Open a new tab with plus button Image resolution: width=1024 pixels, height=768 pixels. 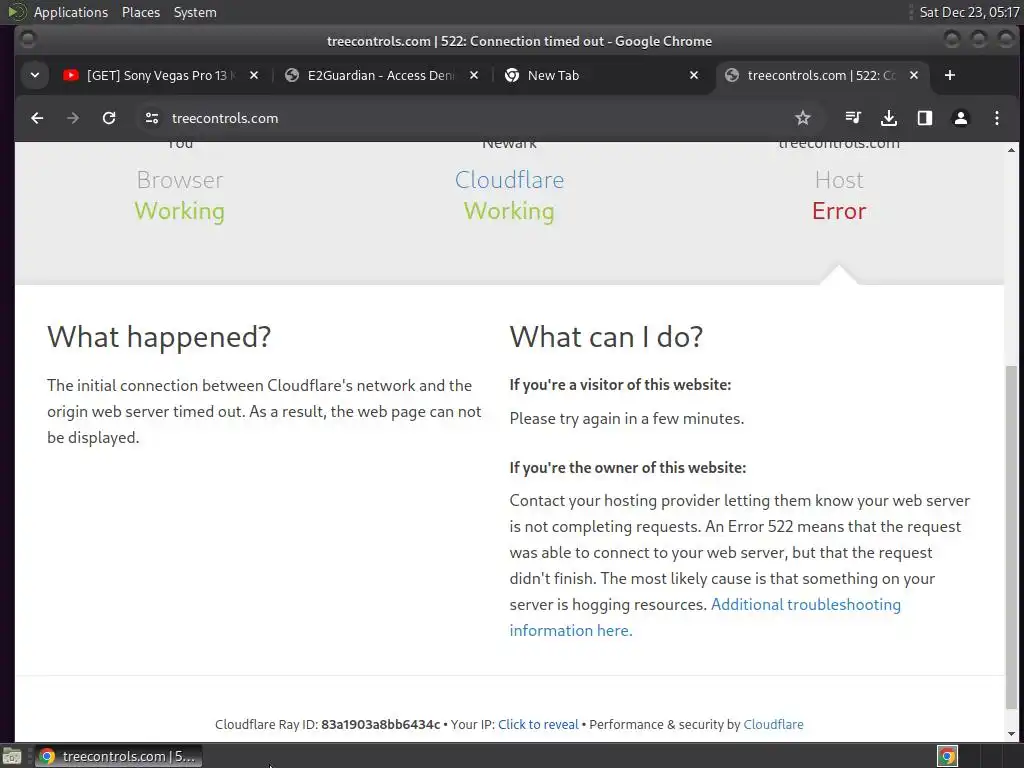950,75
